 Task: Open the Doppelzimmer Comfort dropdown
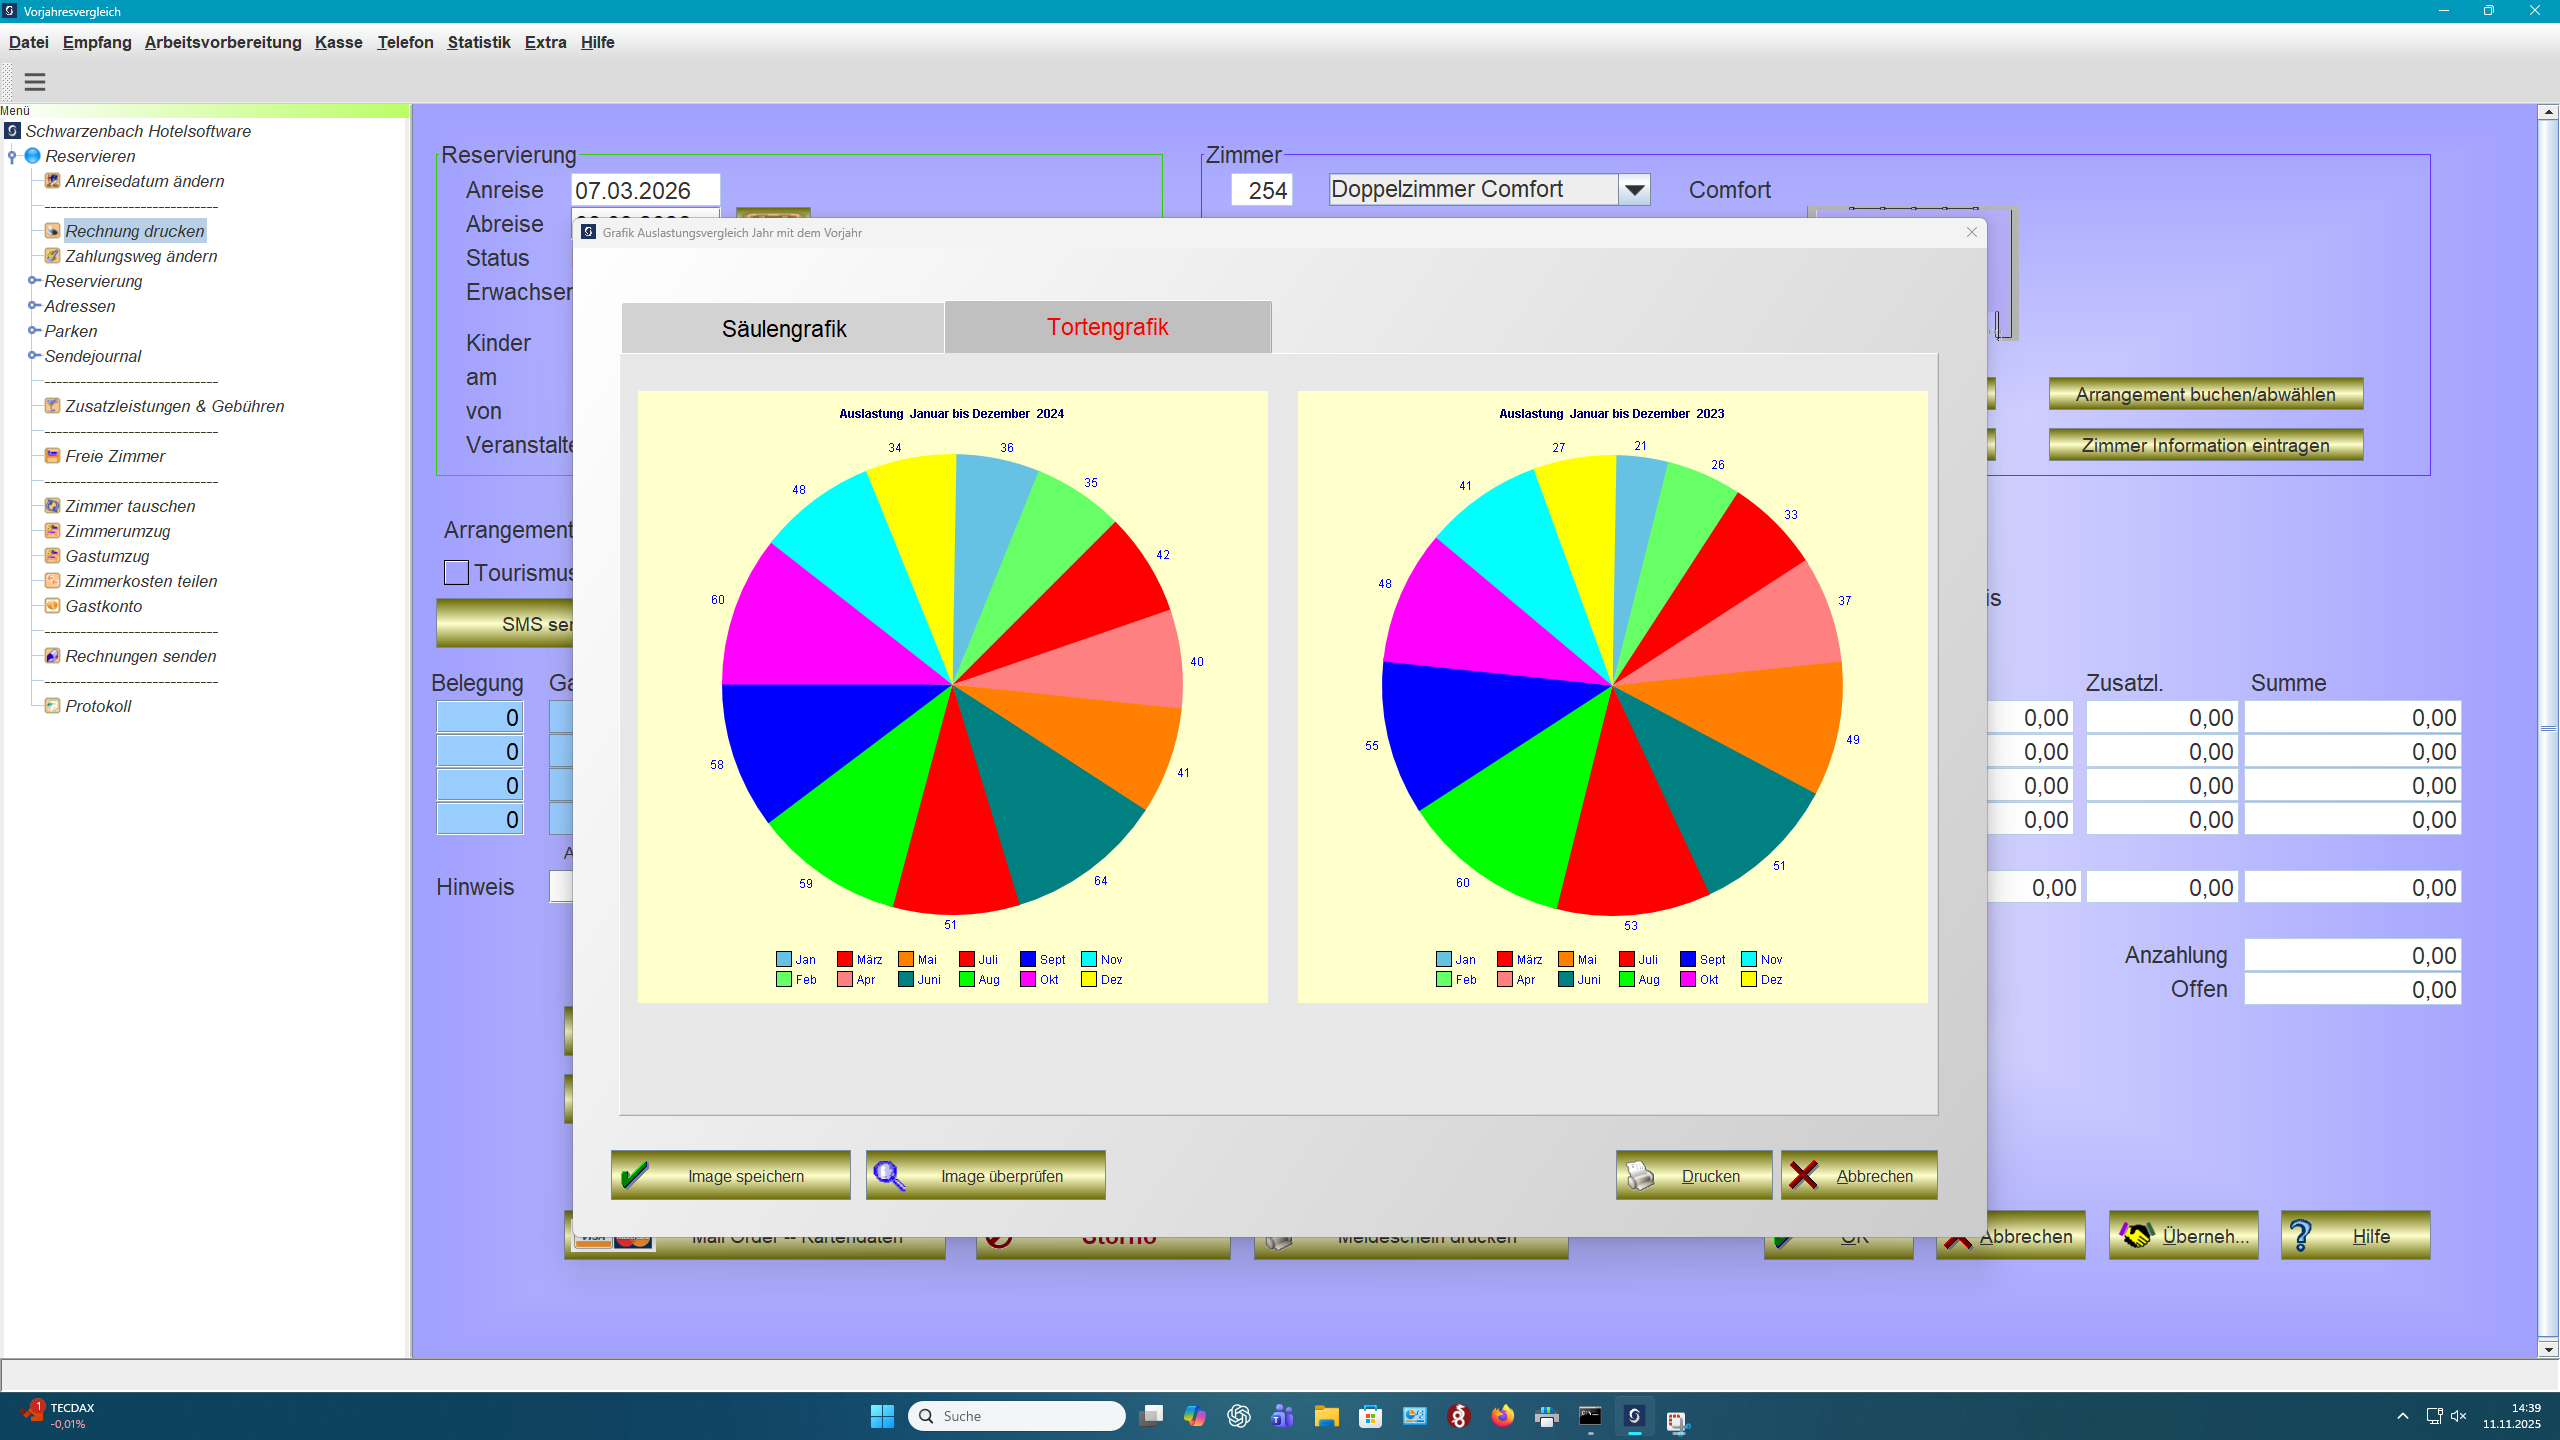1634,189
